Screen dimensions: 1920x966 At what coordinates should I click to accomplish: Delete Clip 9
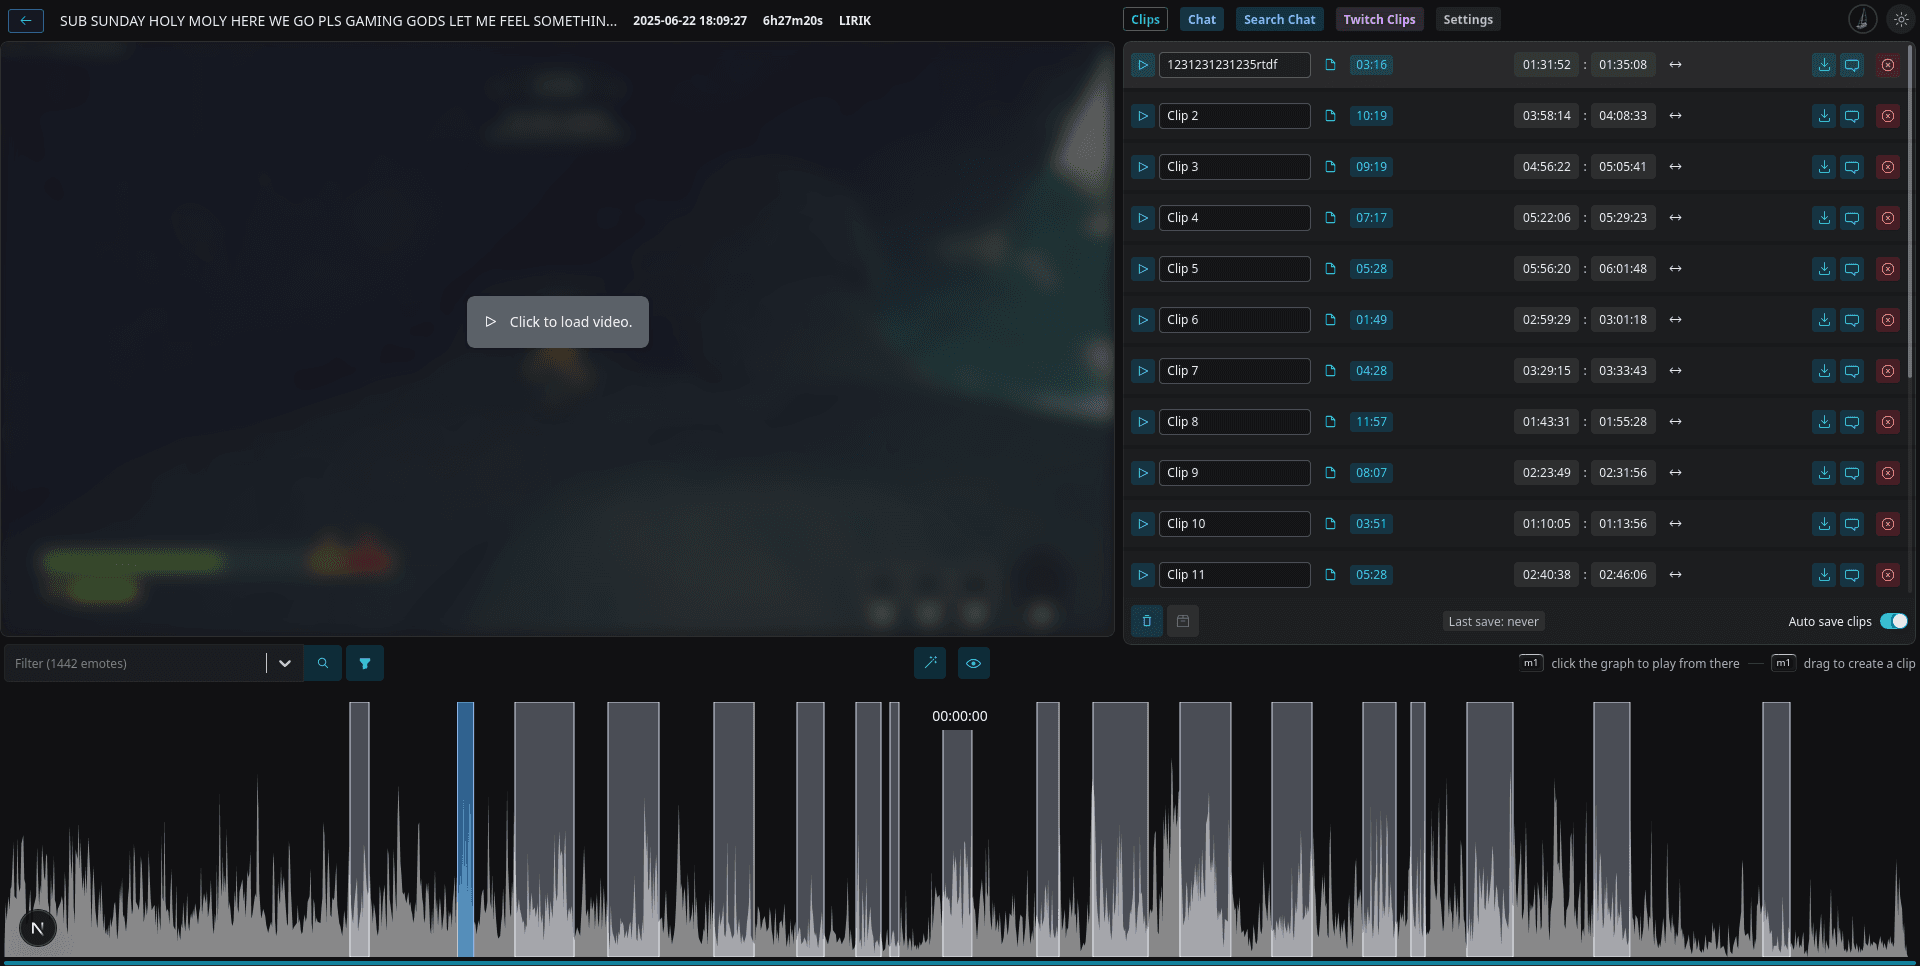[1888, 473]
